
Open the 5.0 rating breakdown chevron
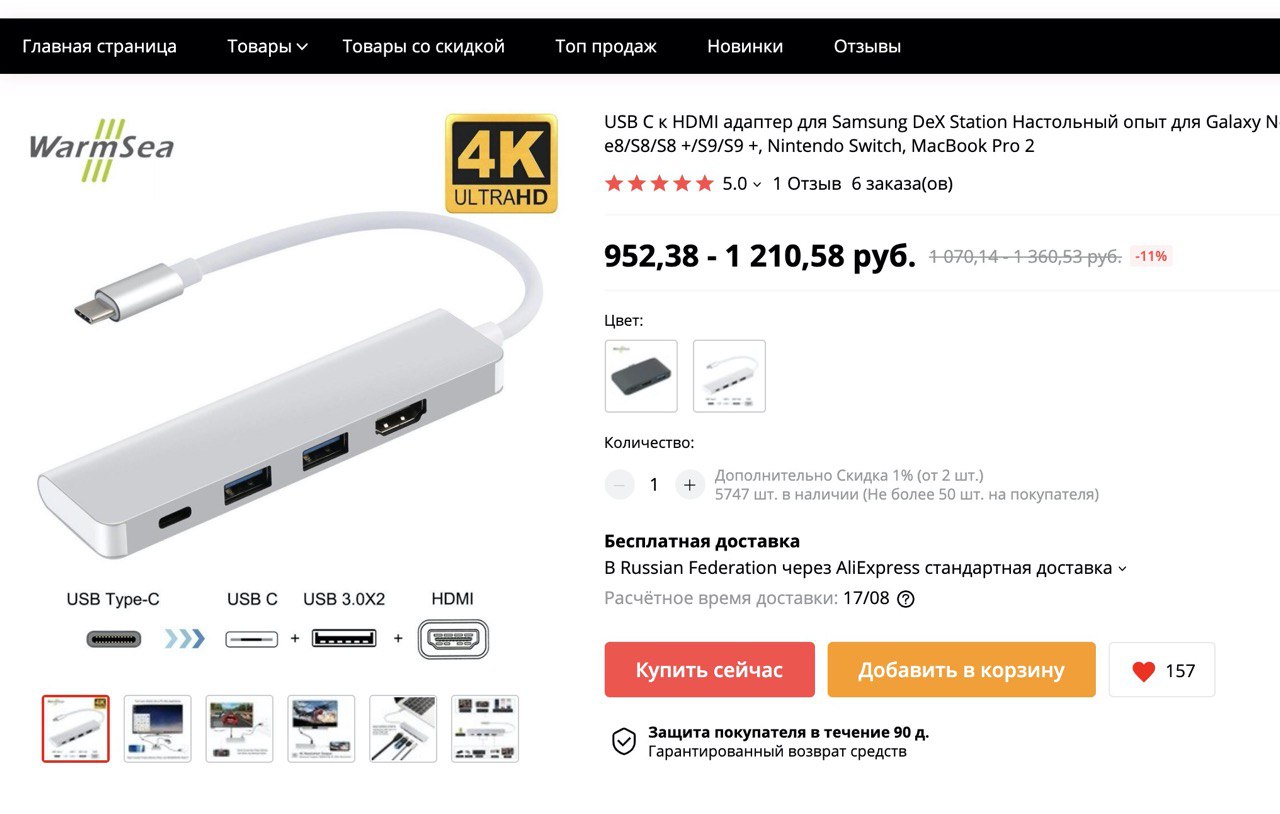[x=757, y=184]
